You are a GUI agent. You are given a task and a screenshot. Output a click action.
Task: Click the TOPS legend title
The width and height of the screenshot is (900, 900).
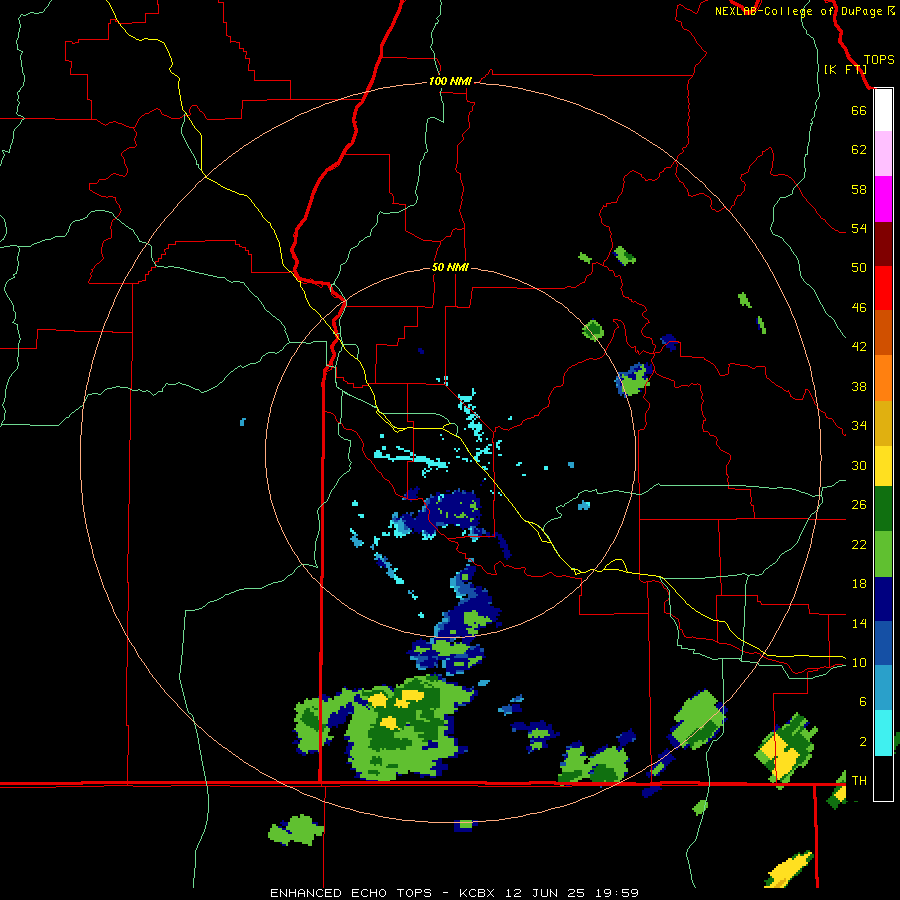pyautogui.click(x=879, y=60)
